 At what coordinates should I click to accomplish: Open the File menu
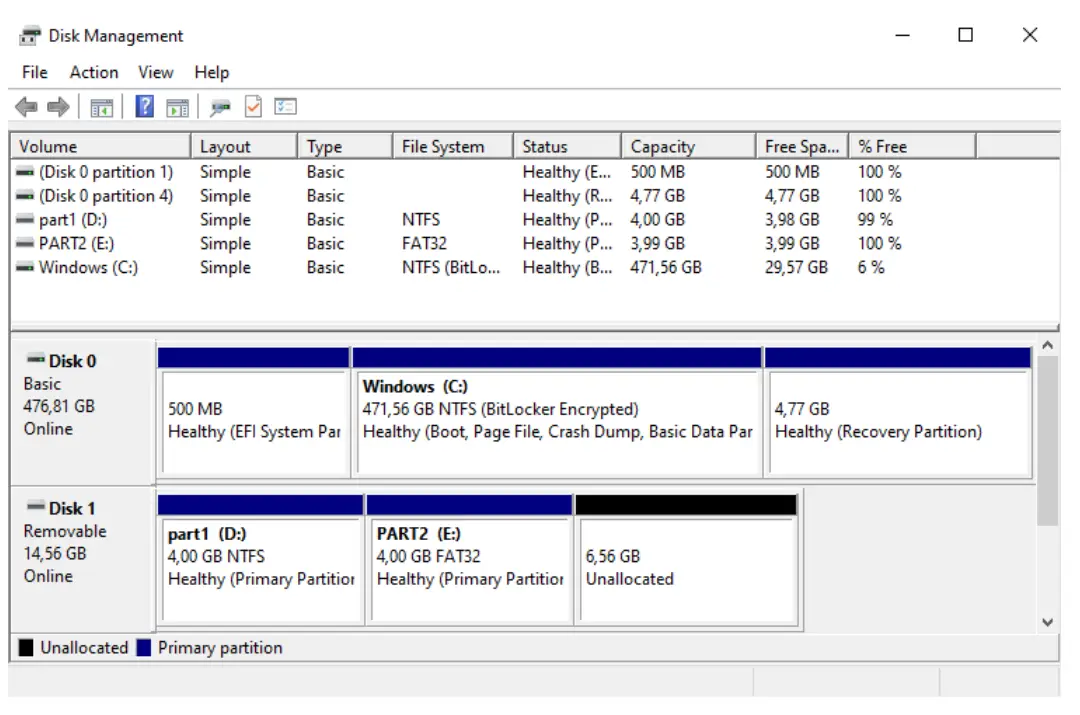tap(34, 72)
